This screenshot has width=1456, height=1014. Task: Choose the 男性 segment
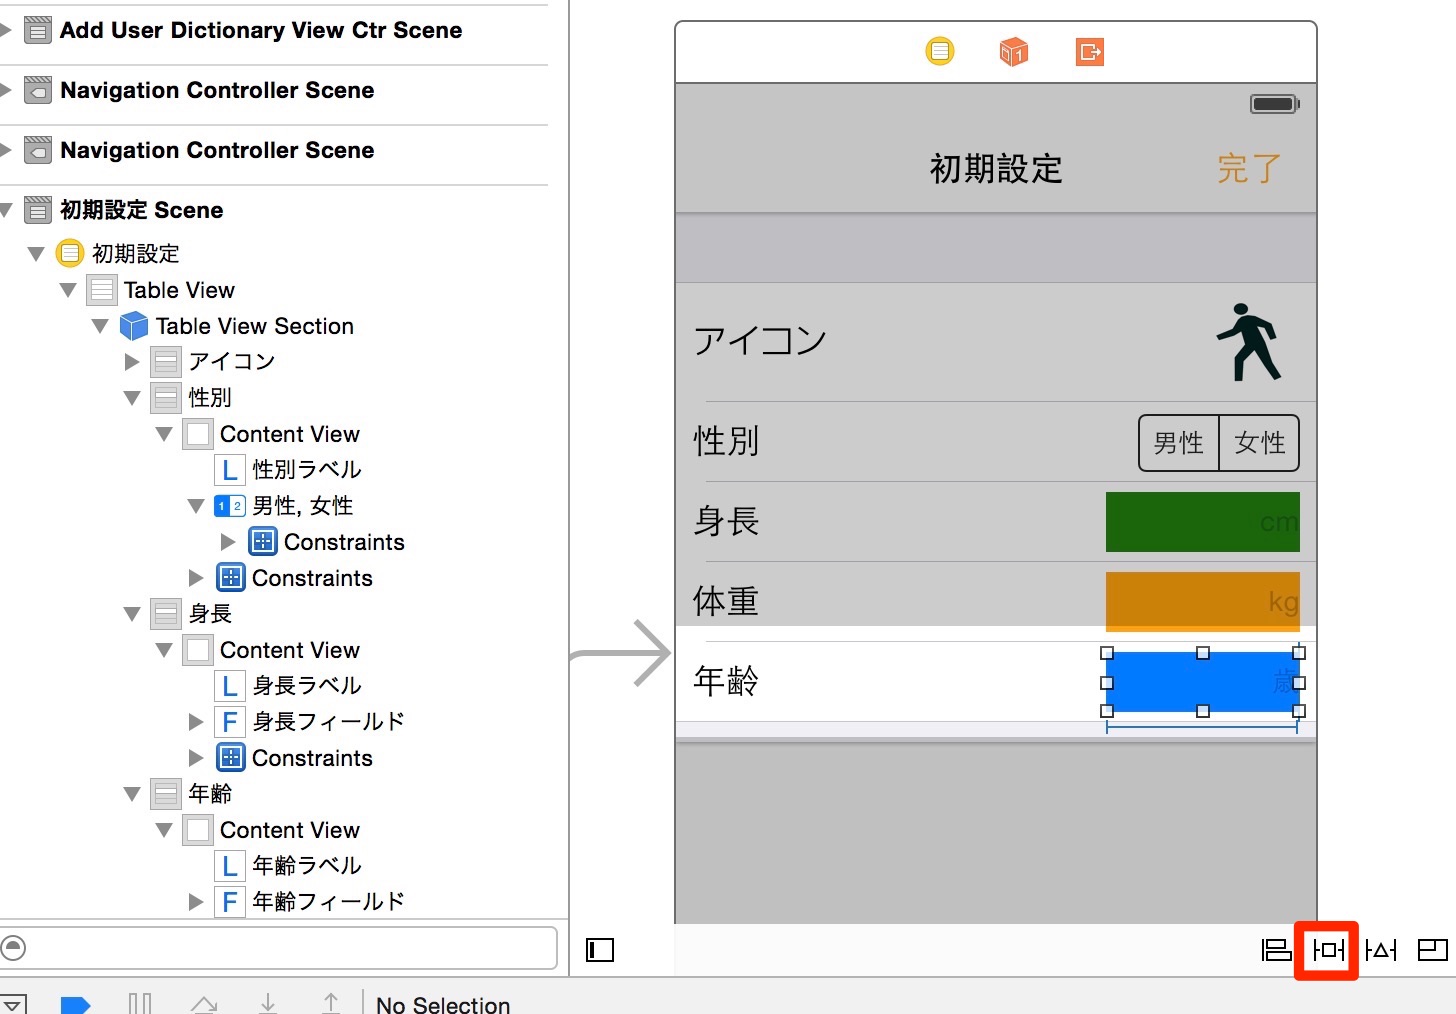[1179, 443]
